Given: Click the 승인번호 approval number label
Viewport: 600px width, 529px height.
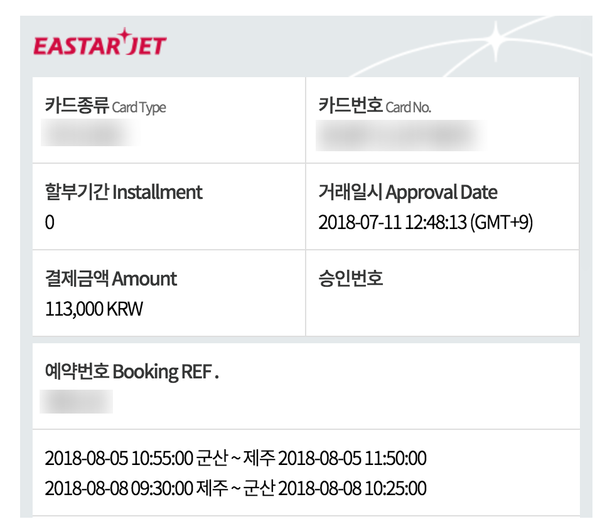Looking at the screenshot, I should point(351,278).
